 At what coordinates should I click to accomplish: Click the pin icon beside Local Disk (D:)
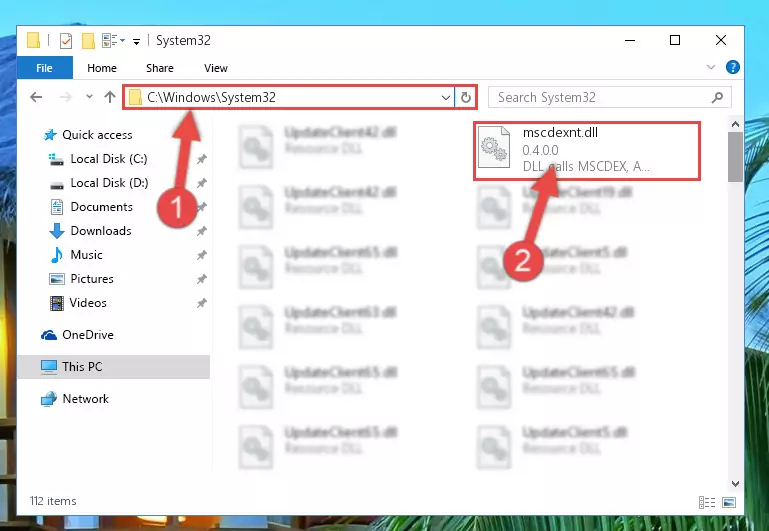coord(202,183)
